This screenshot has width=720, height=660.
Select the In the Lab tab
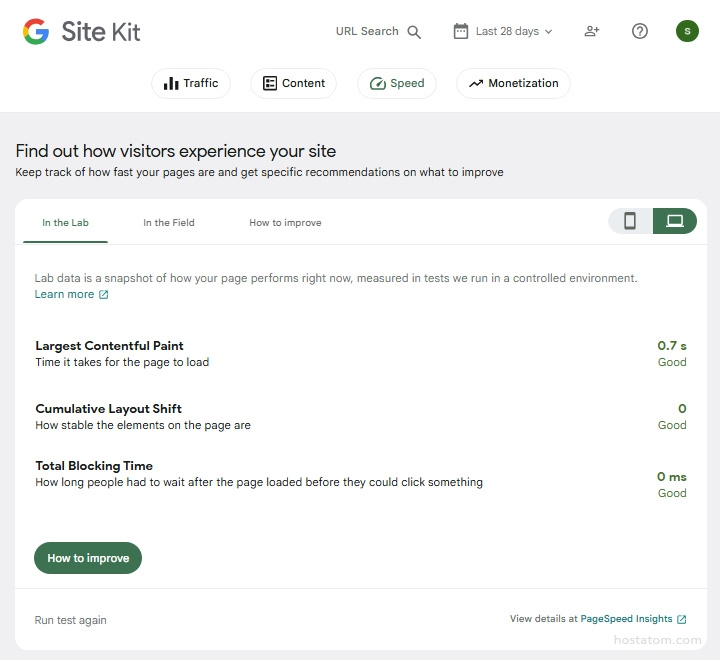click(x=65, y=223)
